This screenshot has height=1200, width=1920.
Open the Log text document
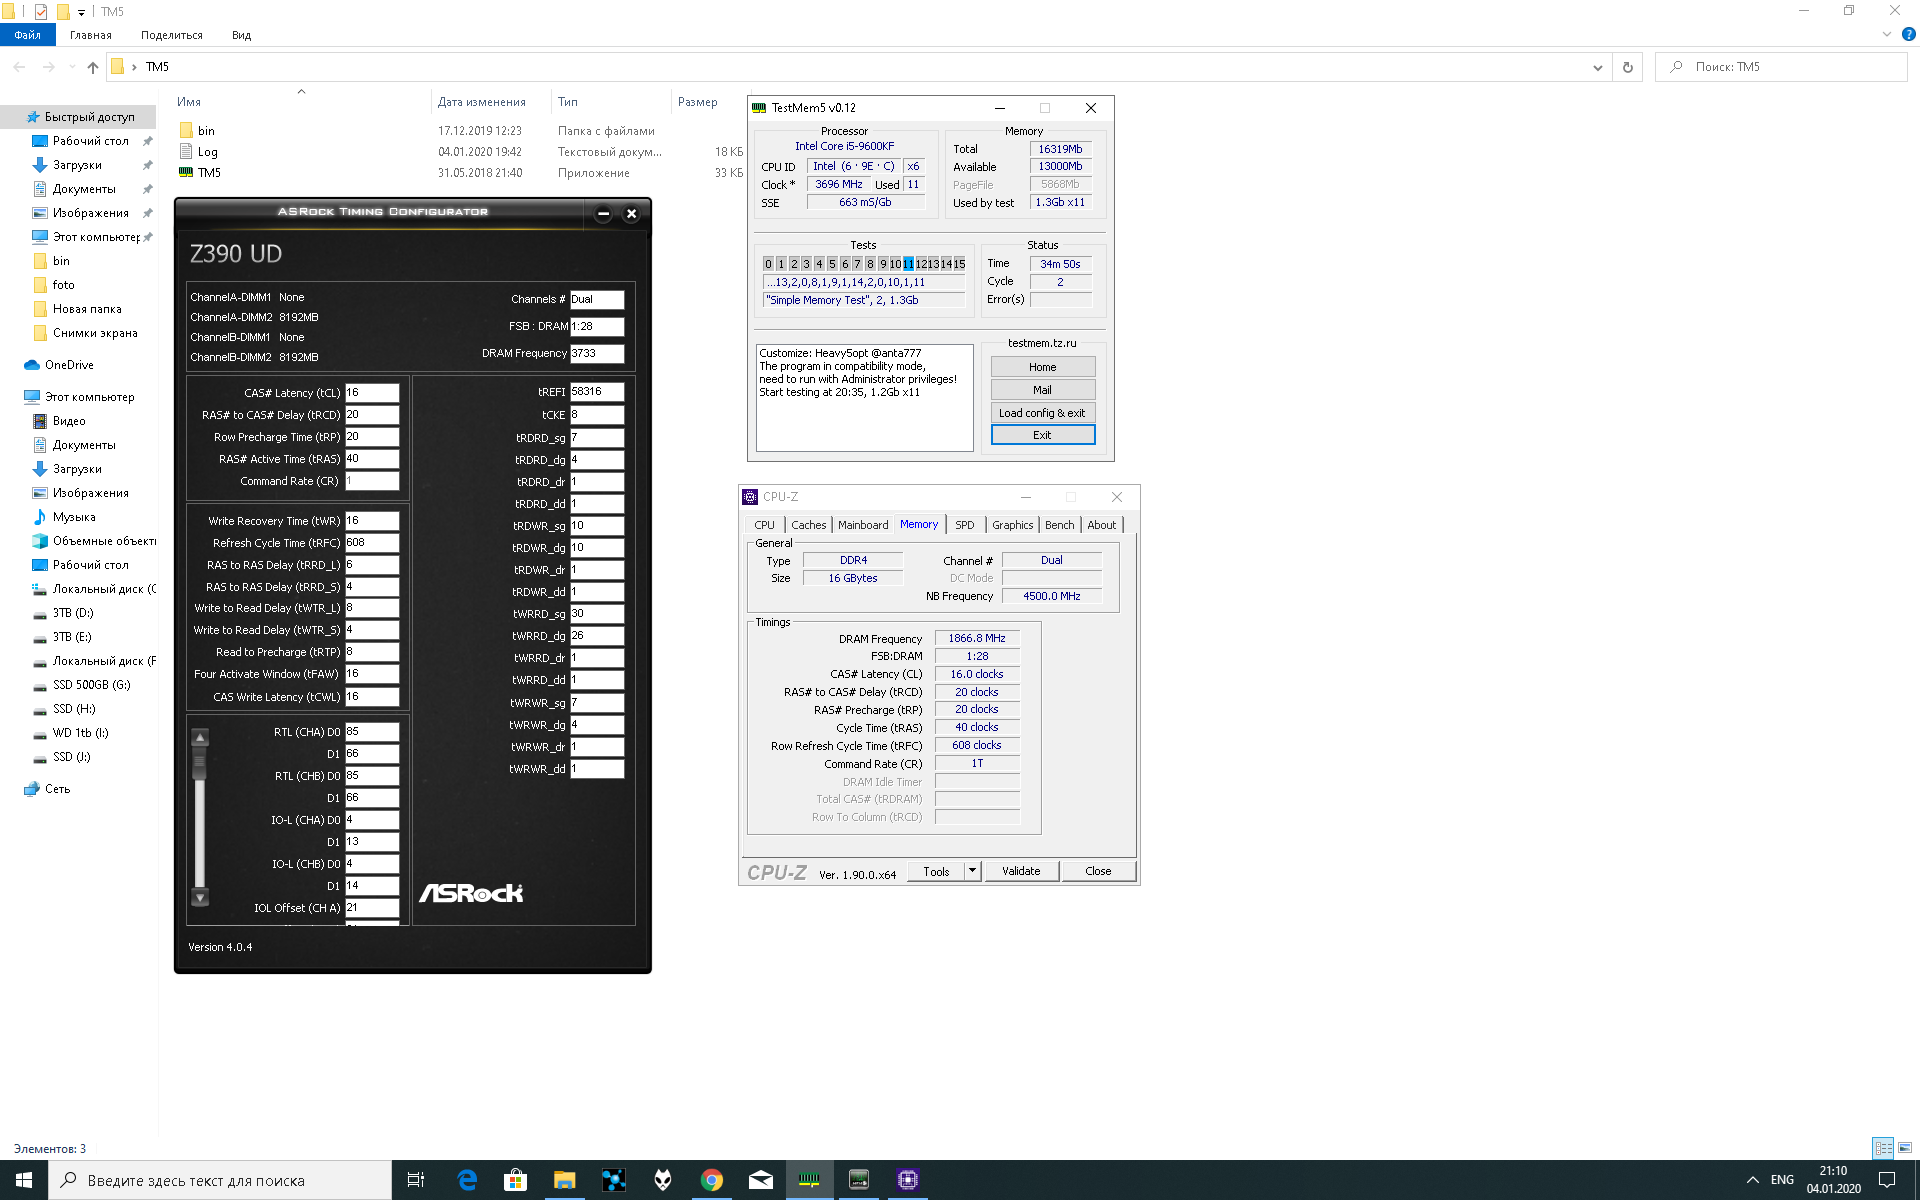tap(207, 152)
